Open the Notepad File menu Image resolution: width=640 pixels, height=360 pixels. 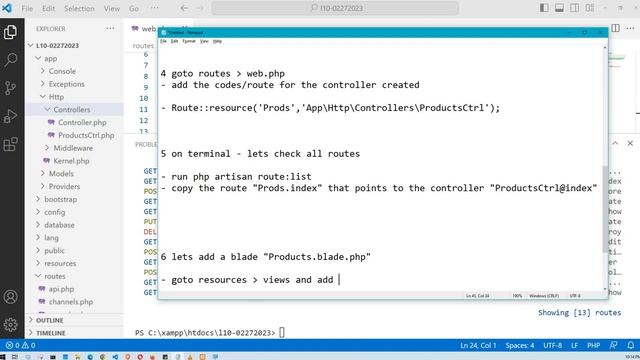163,41
